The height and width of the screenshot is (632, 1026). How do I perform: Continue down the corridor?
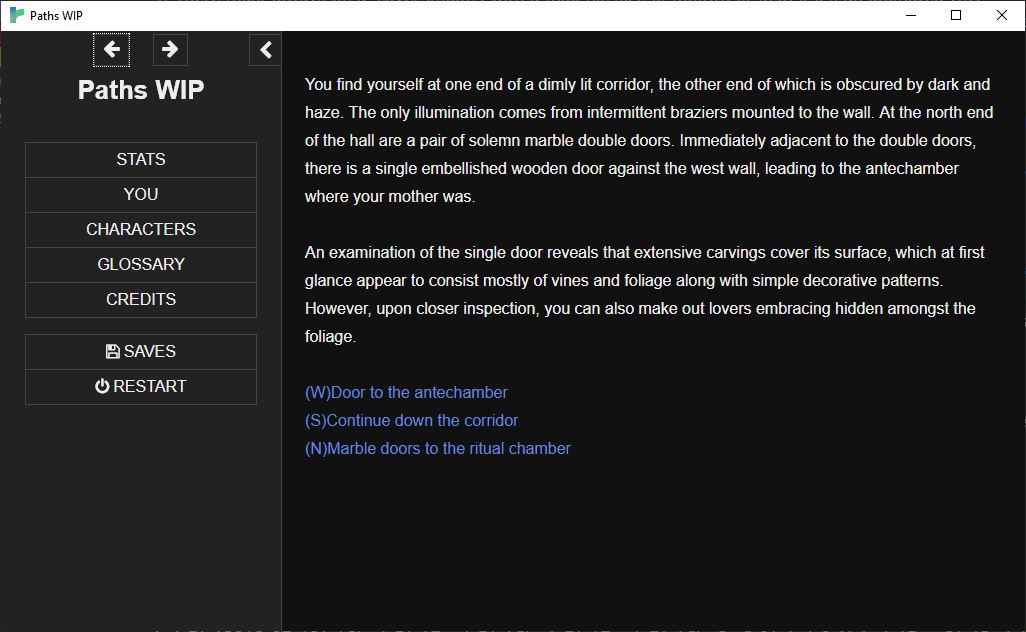click(412, 420)
